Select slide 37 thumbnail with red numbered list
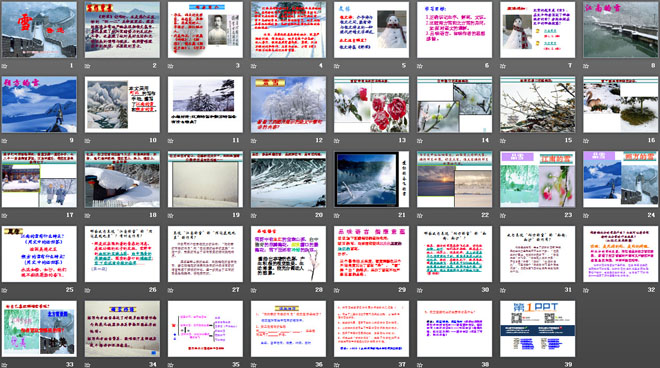 pyautogui.click(x=371, y=329)
